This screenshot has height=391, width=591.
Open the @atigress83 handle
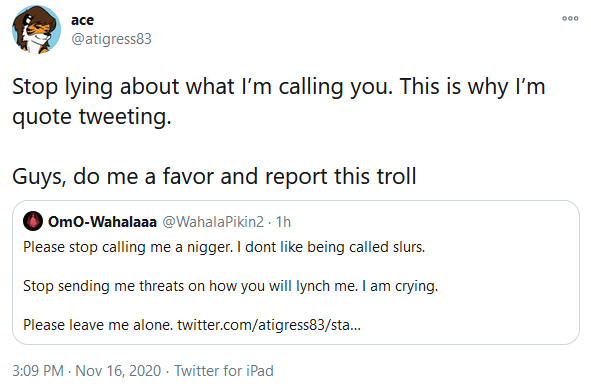tap(111, 39)
